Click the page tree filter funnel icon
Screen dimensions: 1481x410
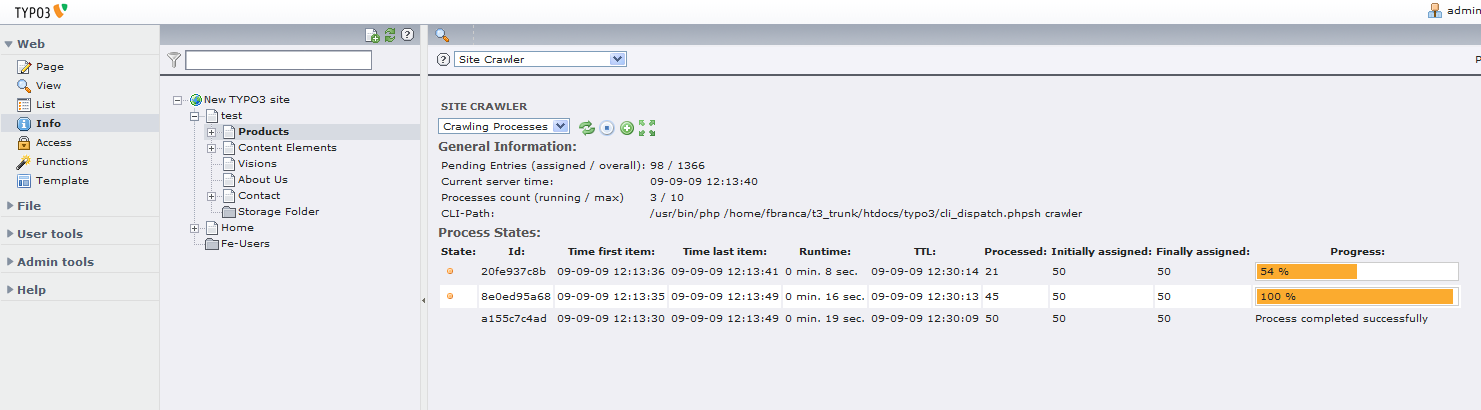174,60
